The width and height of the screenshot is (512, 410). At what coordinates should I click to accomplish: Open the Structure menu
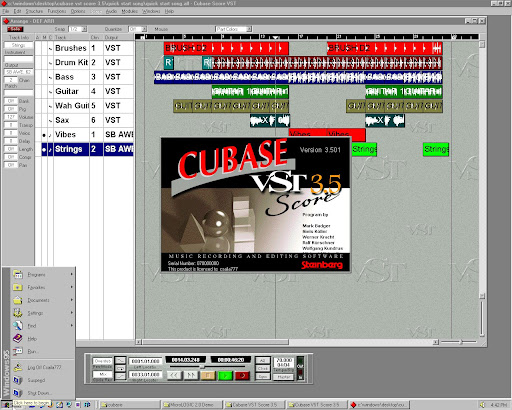click(x=34, y=11)
